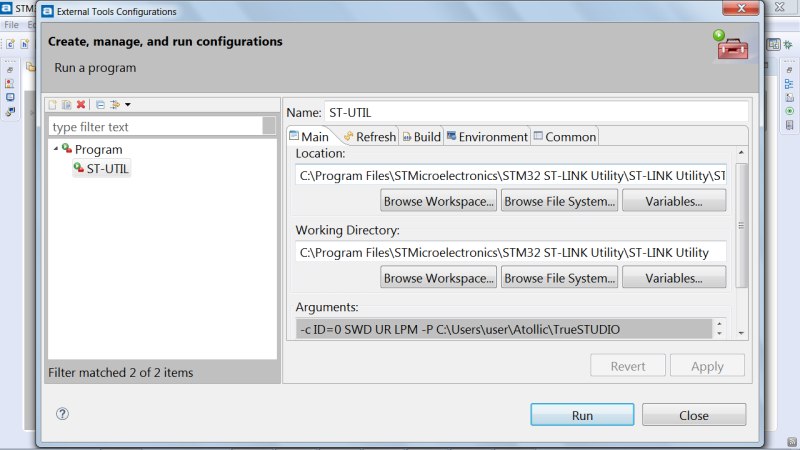Browse File System for the Location

559,201
